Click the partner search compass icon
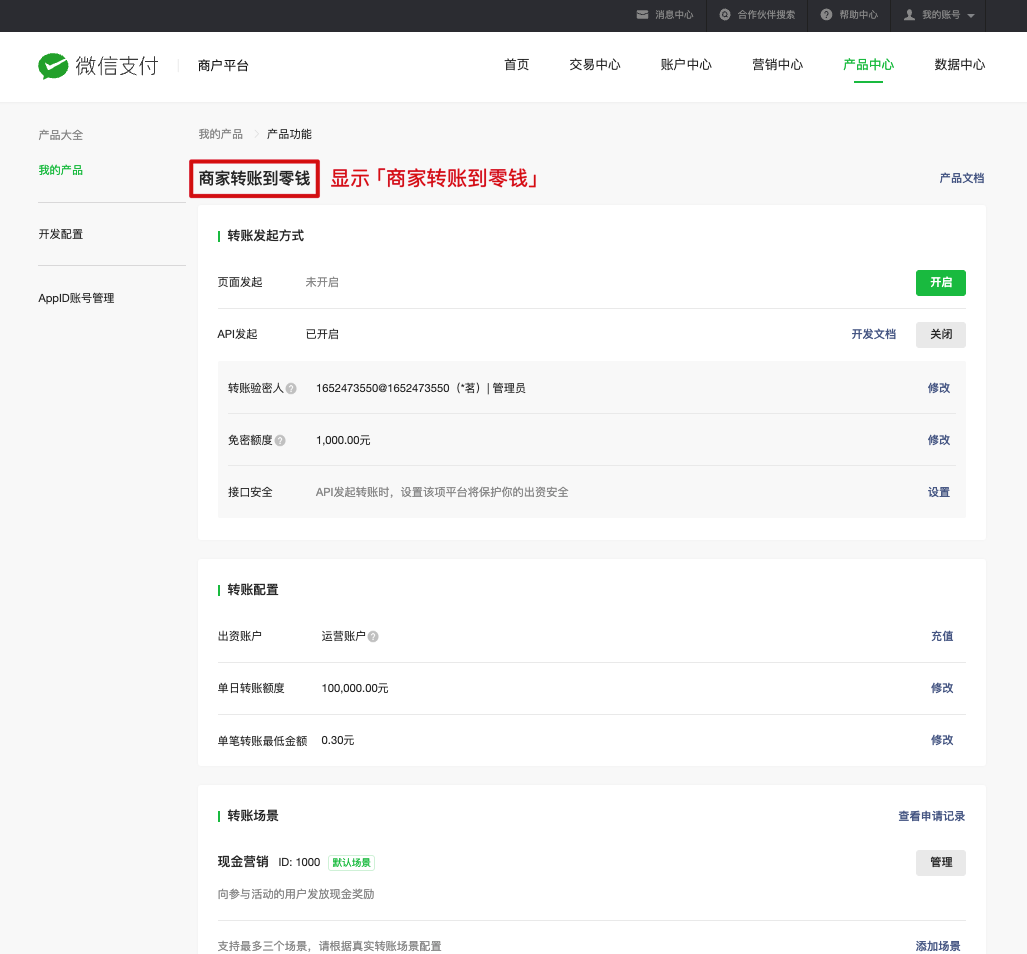 pyautogui.click(x=725, y=14)
